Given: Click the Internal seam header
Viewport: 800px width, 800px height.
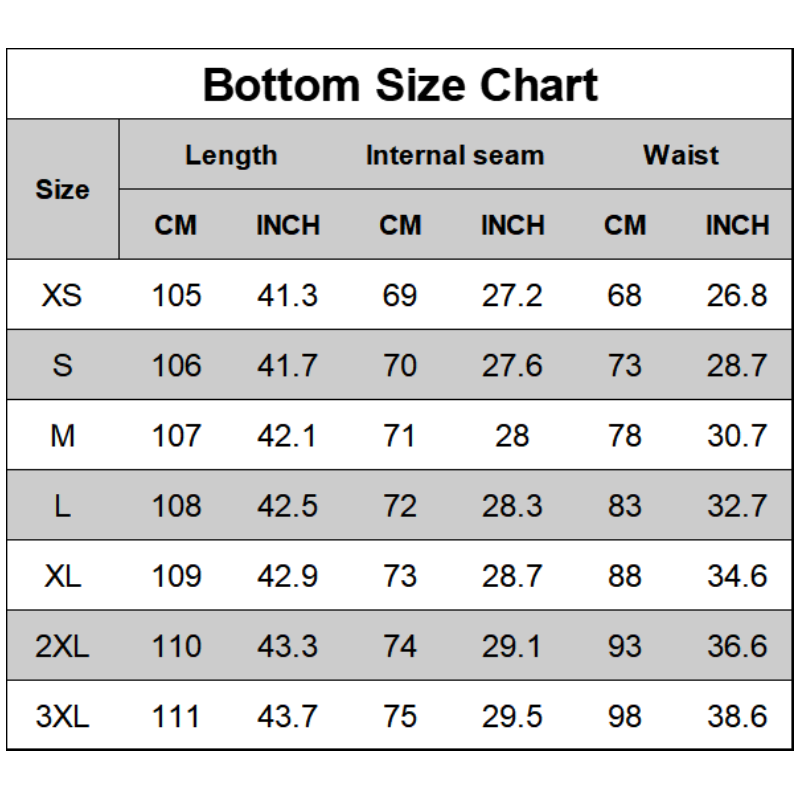Looking at the screenshot, I should tap(455, 155).
